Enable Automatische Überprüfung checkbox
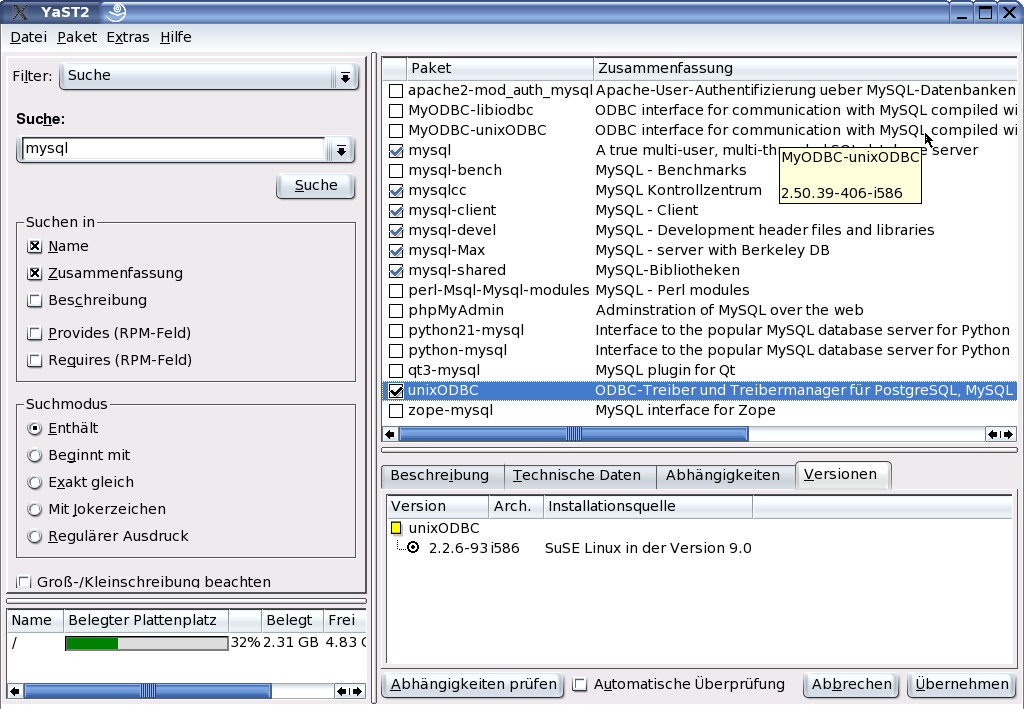The width and height of the screenshot is (1024, 709). click(x=580, y=685)
